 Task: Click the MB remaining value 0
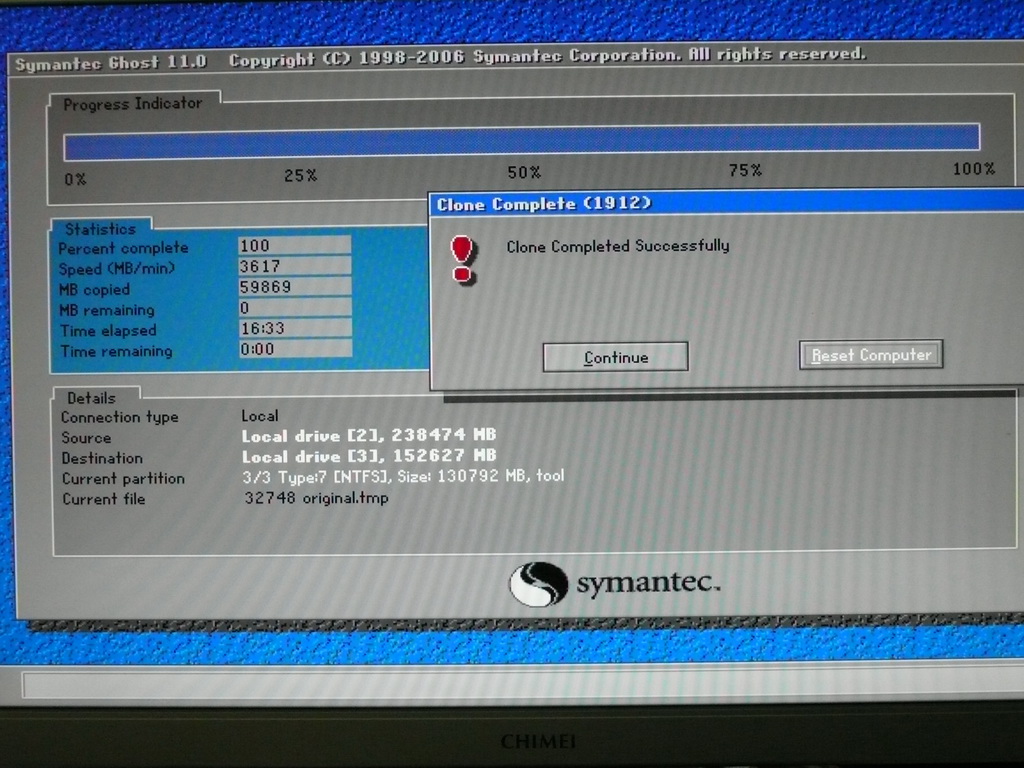(x=294, y=308)
